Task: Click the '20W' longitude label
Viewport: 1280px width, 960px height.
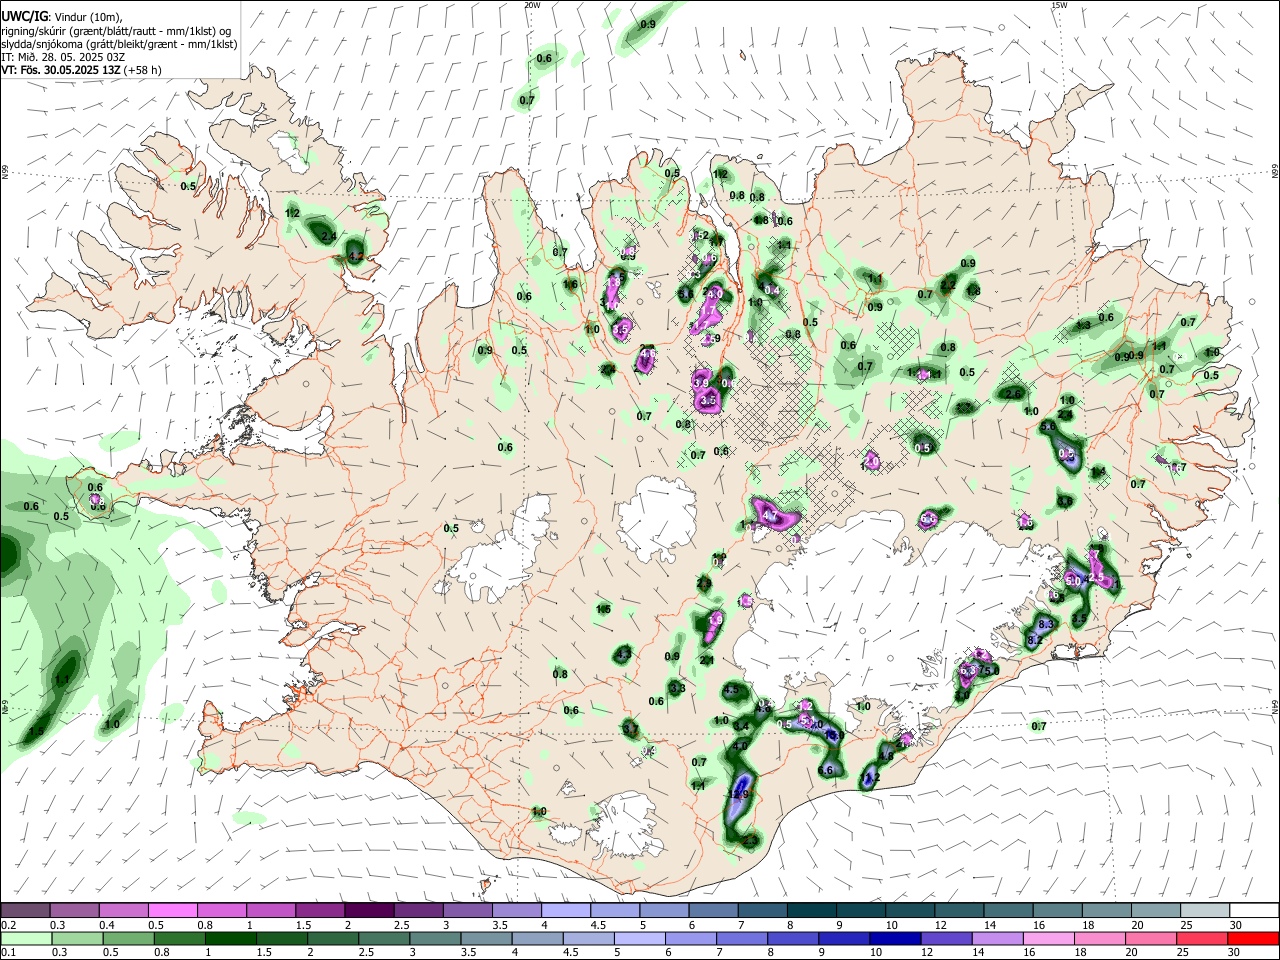Action: 532,5
